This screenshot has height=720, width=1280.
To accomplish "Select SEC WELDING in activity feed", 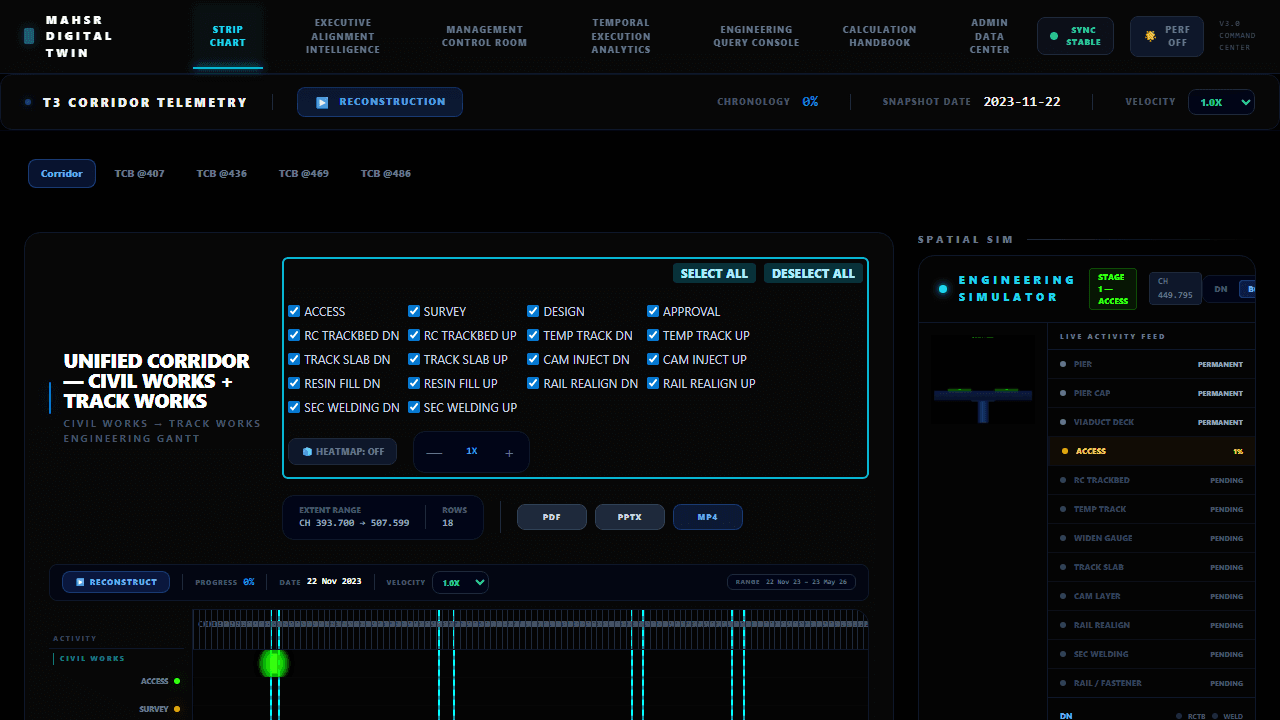I will pos(1151,654).
